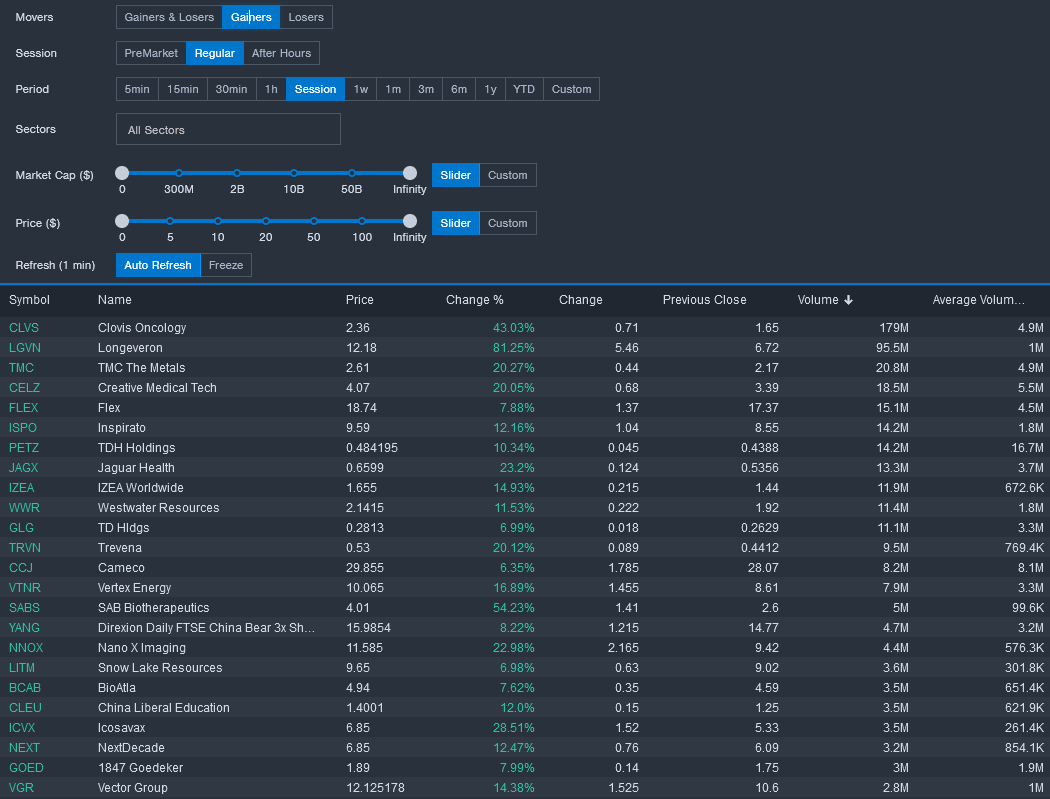This screenshot has height=799, width=1050.
Task: Switch session to Regular
Action: tap(214, 53)
